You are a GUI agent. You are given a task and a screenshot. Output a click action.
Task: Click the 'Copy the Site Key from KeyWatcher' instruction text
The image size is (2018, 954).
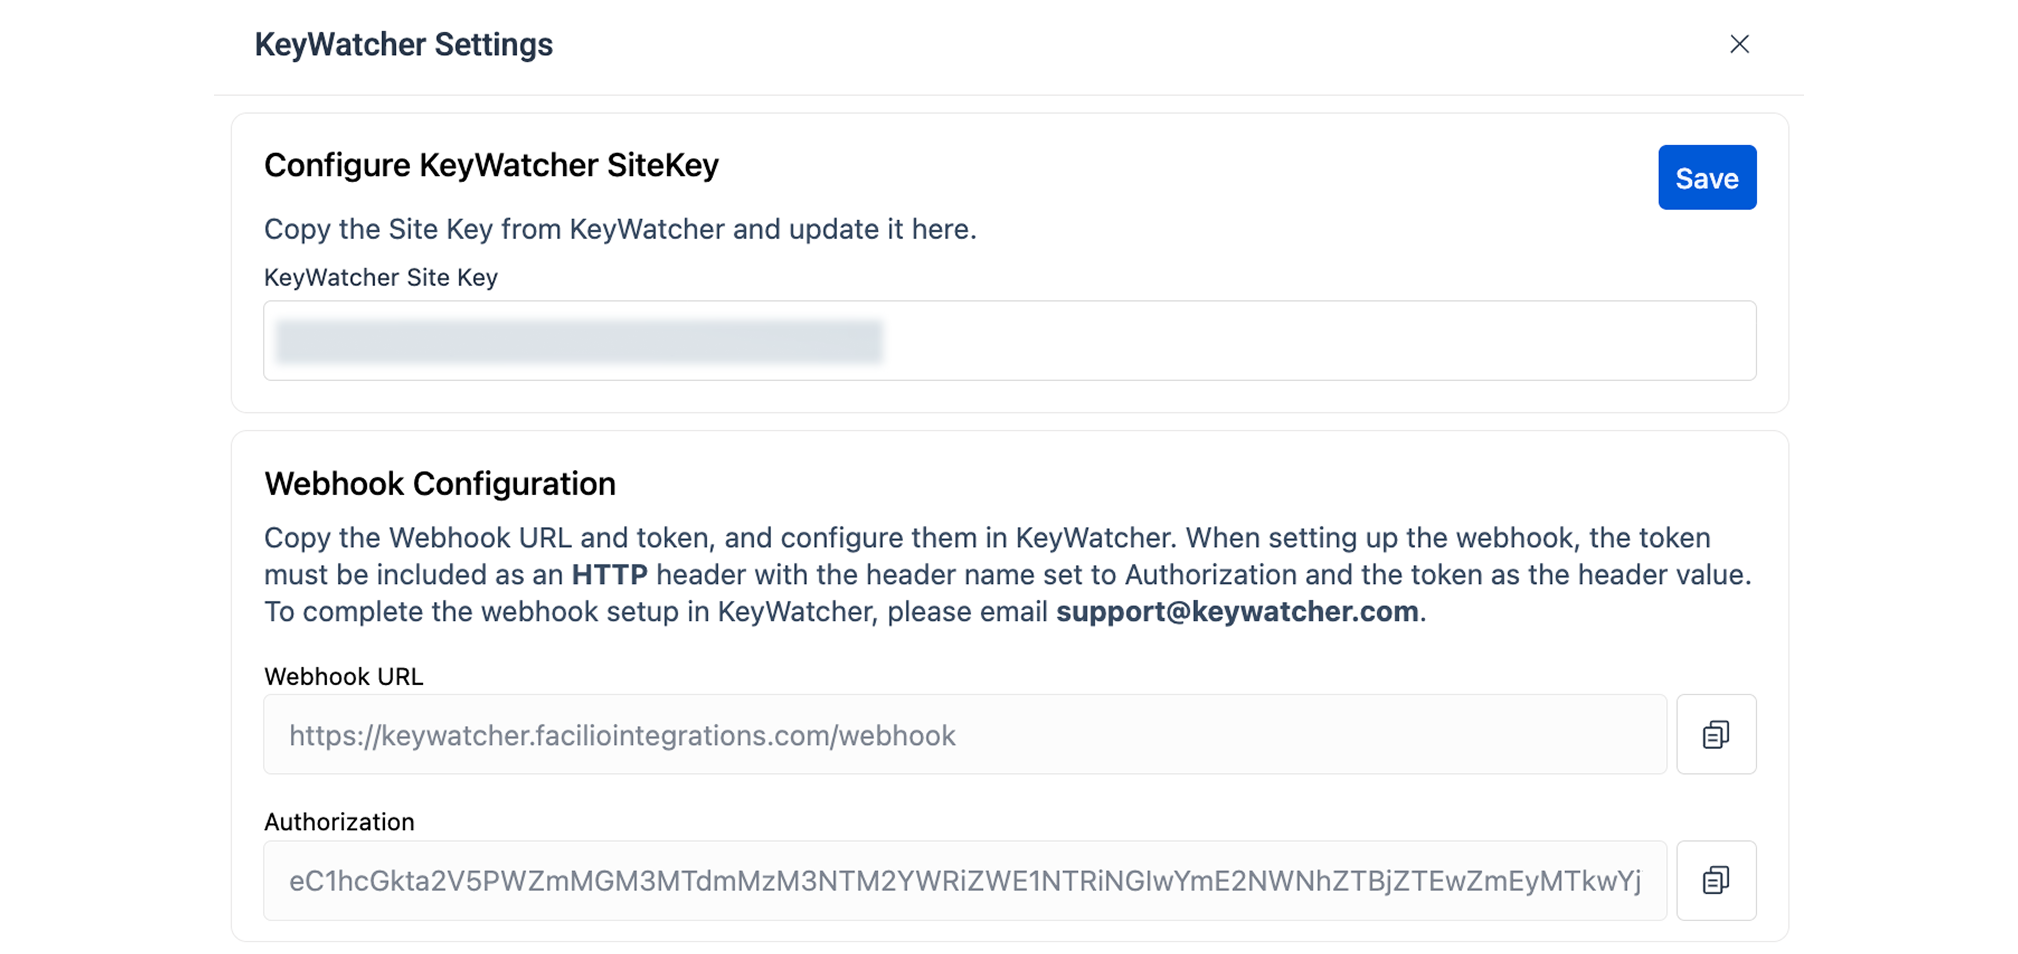619,229
